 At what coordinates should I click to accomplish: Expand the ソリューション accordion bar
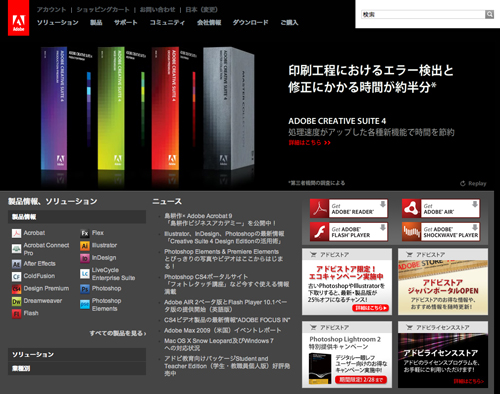point(77,354)
